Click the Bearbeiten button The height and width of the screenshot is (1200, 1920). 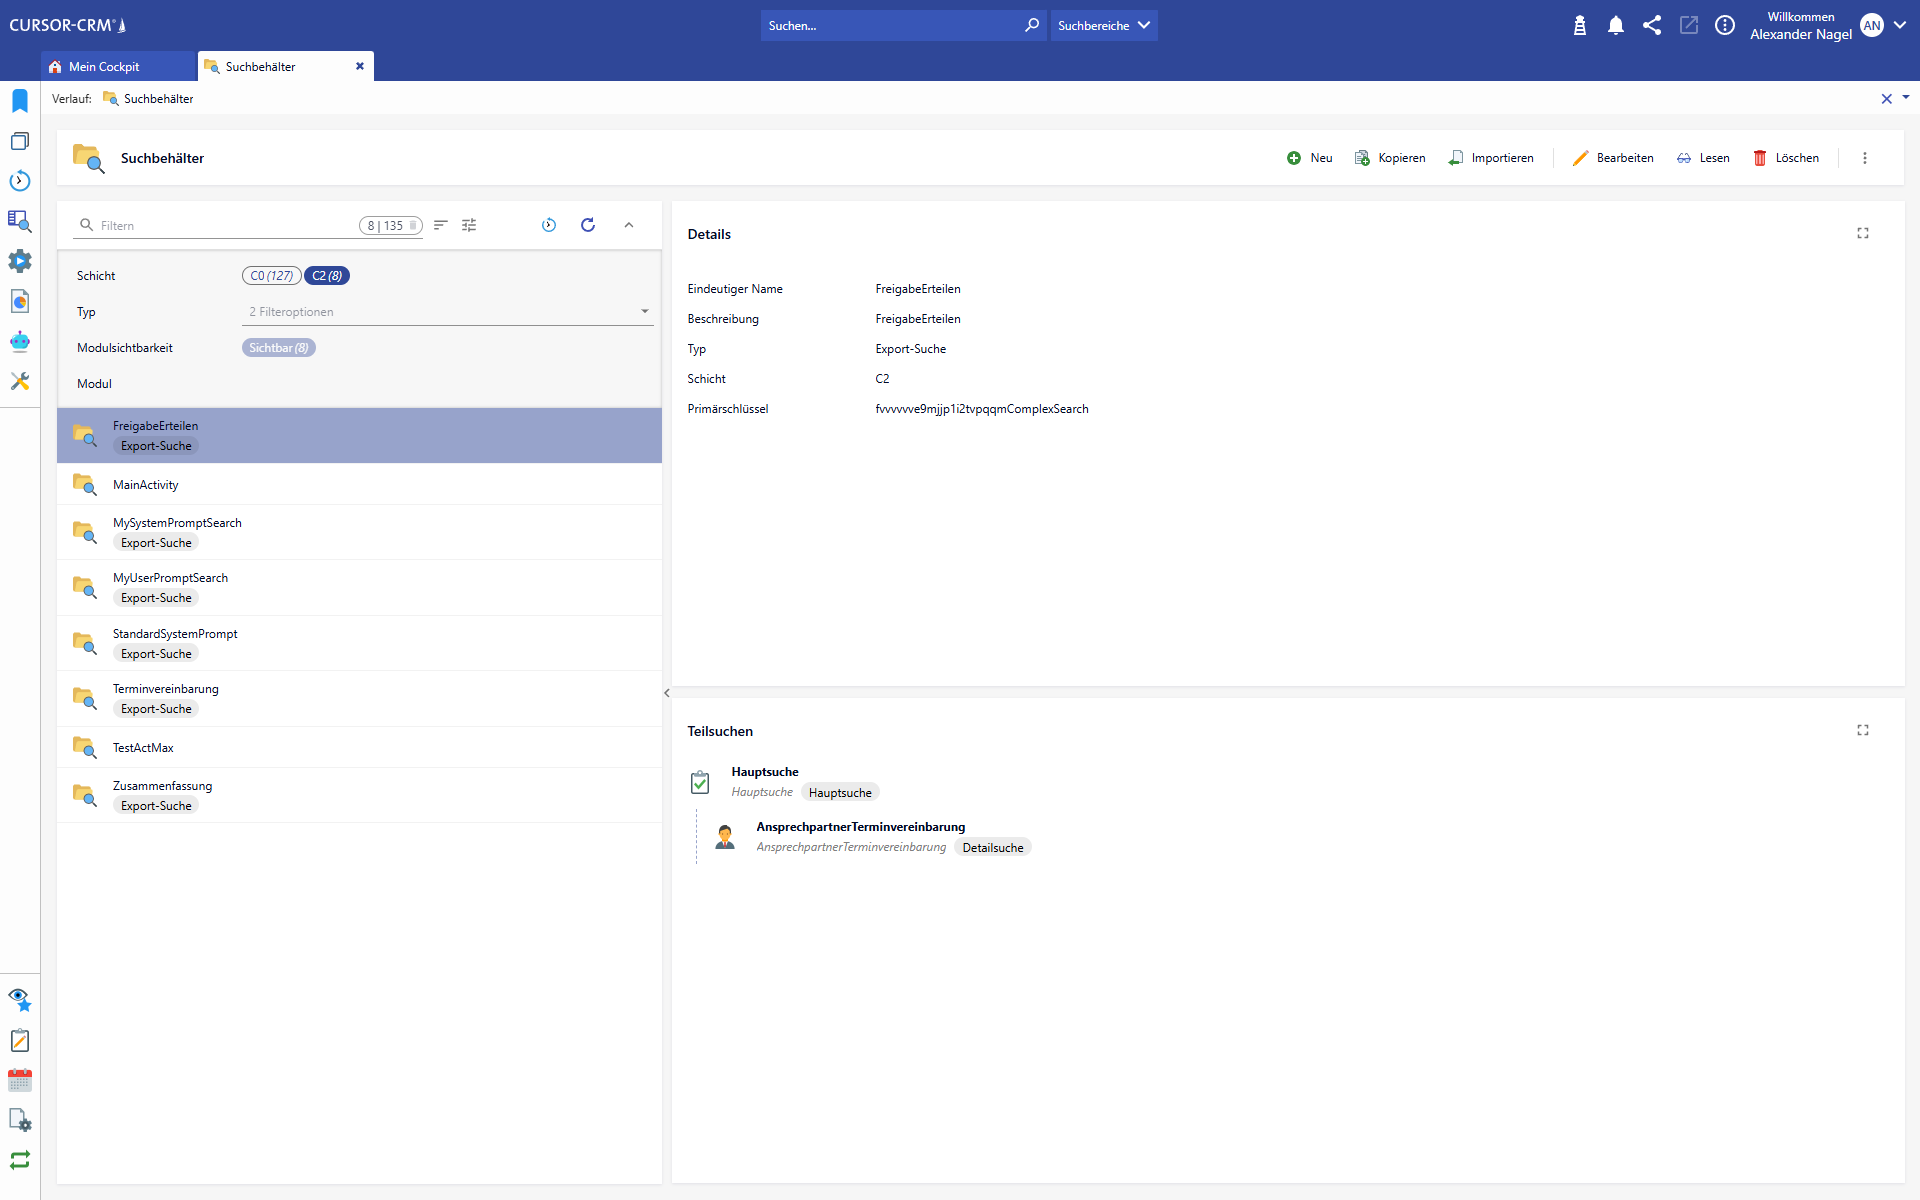[x=1613, y=158]
